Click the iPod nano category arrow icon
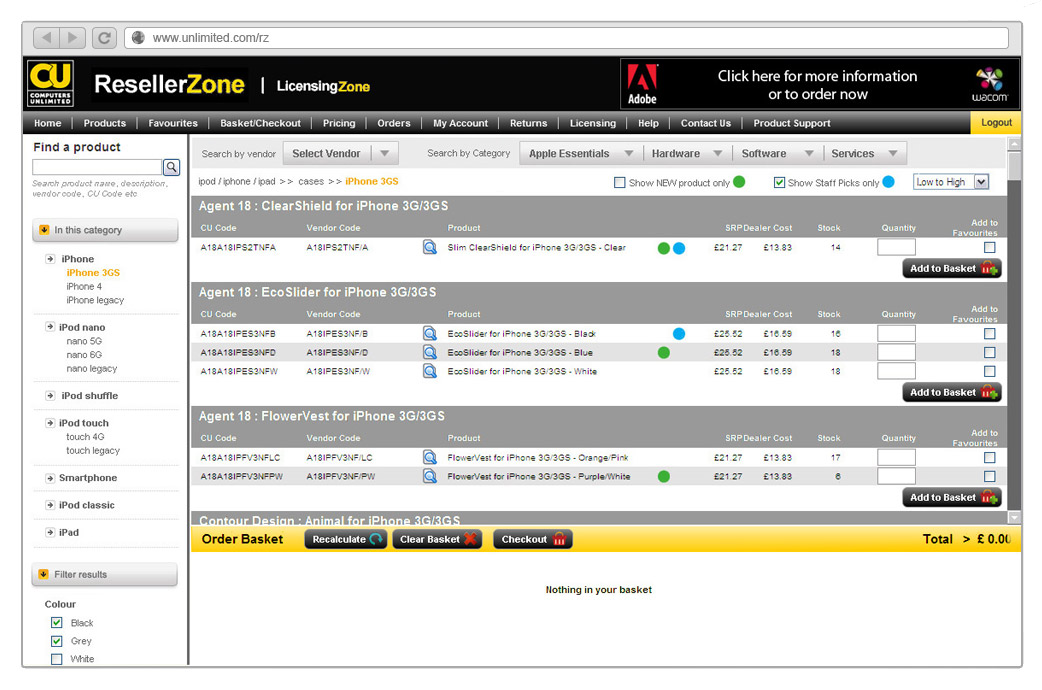1042x690 pixels. (50, 326)
